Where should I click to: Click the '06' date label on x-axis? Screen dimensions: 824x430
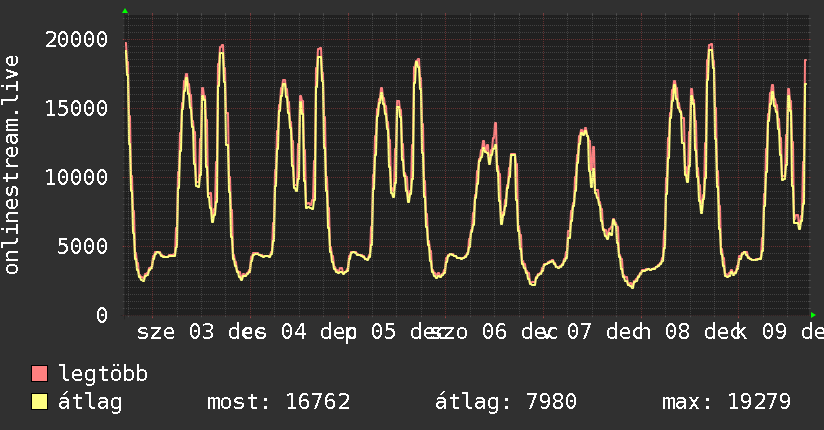click(x=495, y=332)
